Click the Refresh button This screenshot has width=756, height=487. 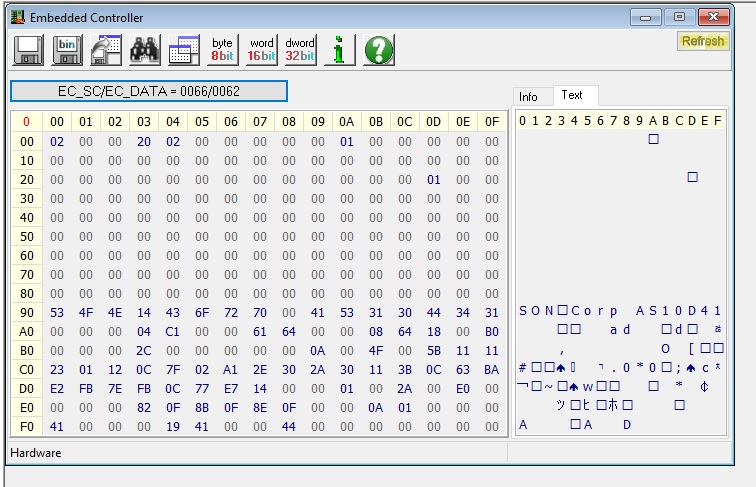click(703, 41)
